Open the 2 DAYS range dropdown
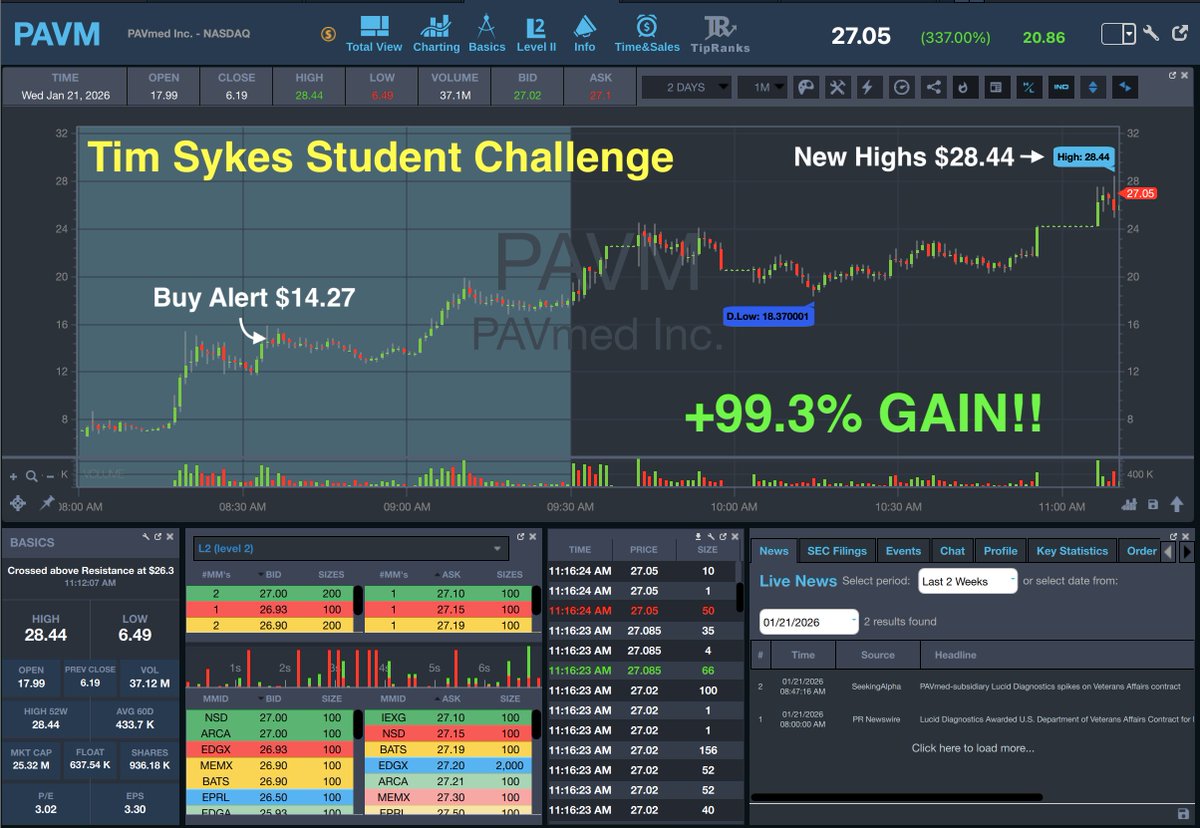1200x828 pixels. [686, 87]
